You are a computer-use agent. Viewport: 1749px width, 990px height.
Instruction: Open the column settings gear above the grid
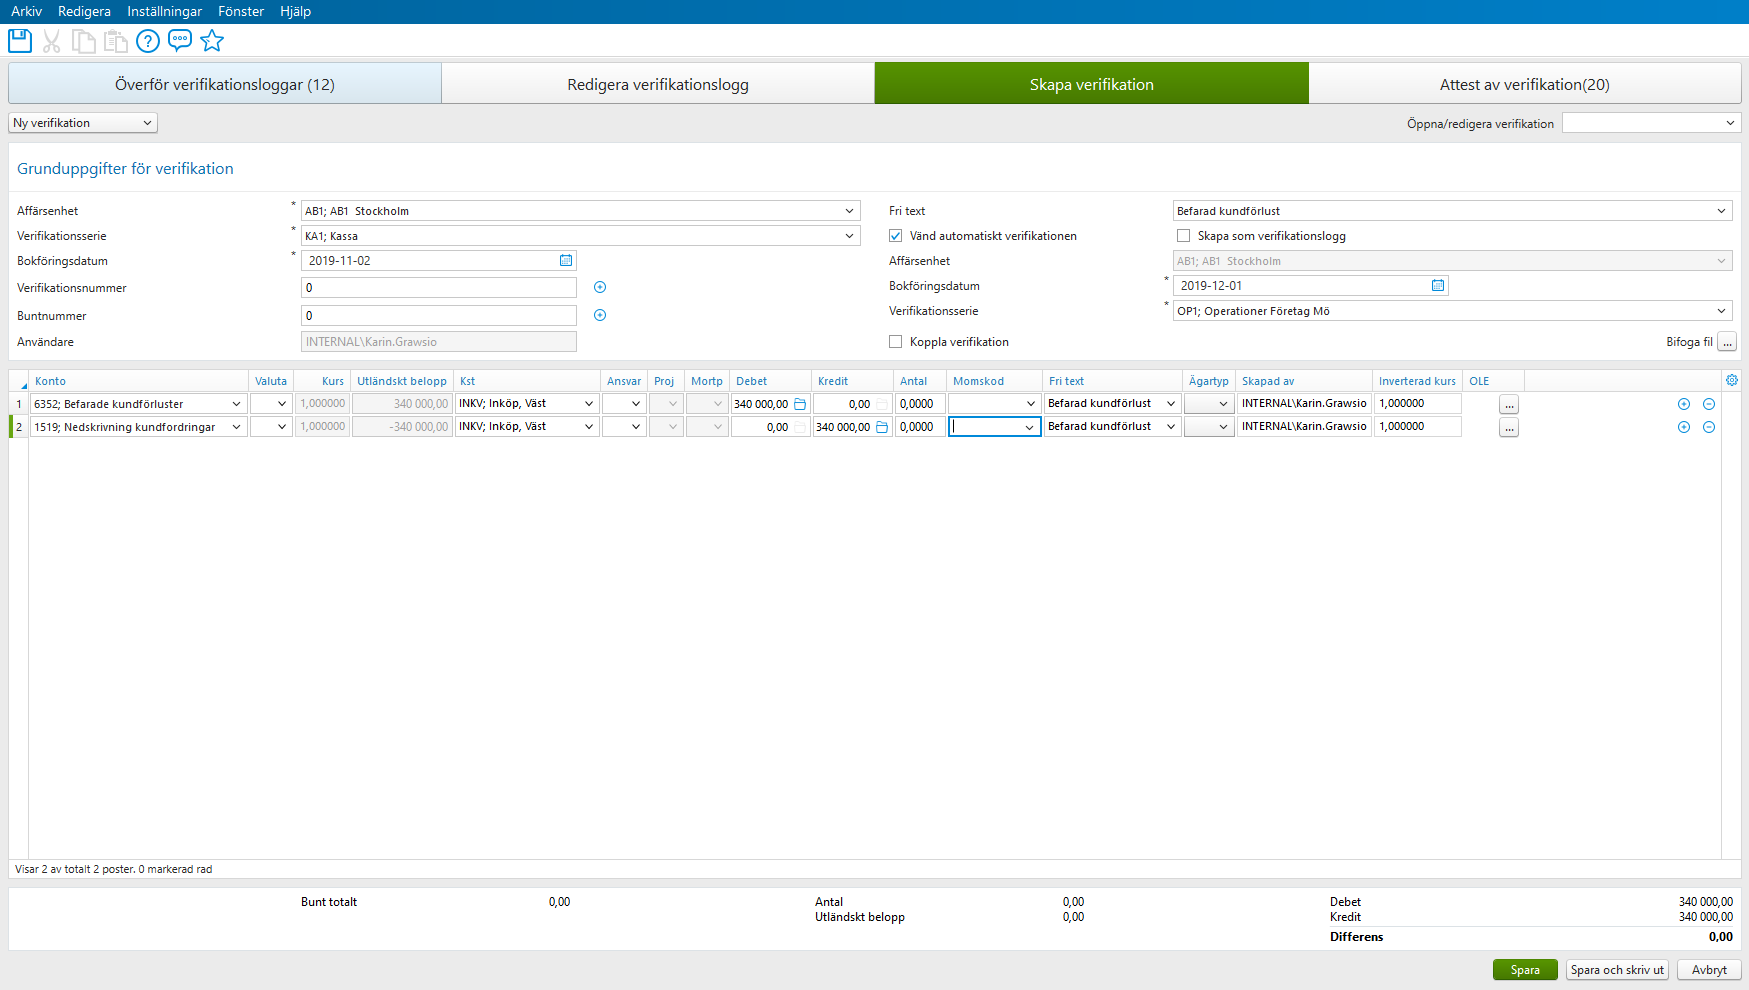(1732, 380)
